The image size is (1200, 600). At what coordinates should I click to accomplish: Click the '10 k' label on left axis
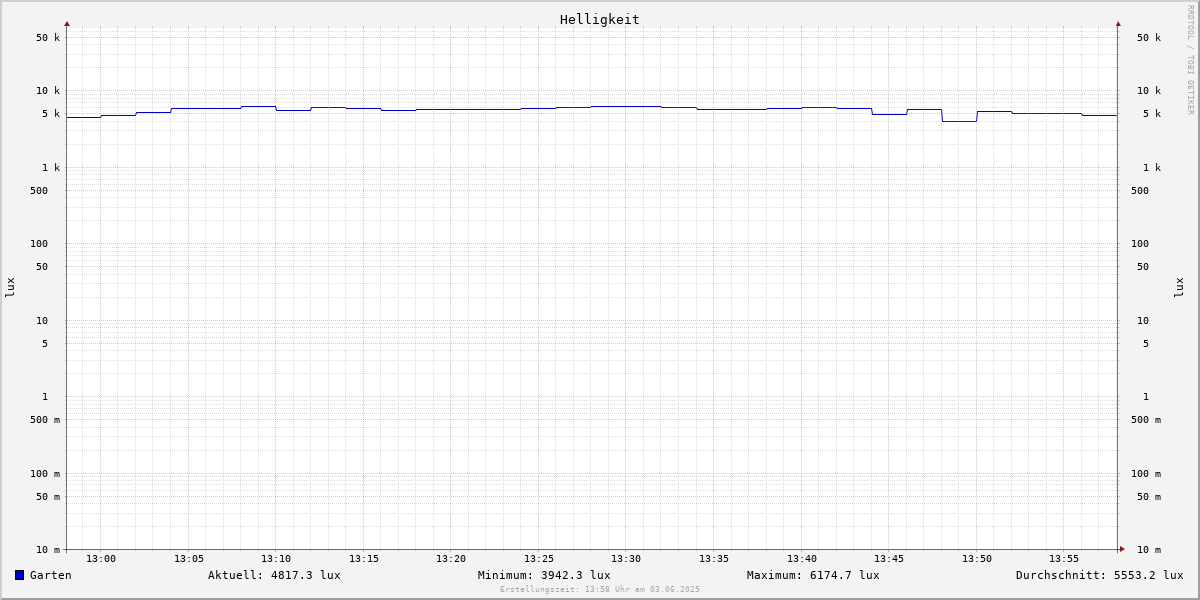pyautogui.click(x=48, y=91)
